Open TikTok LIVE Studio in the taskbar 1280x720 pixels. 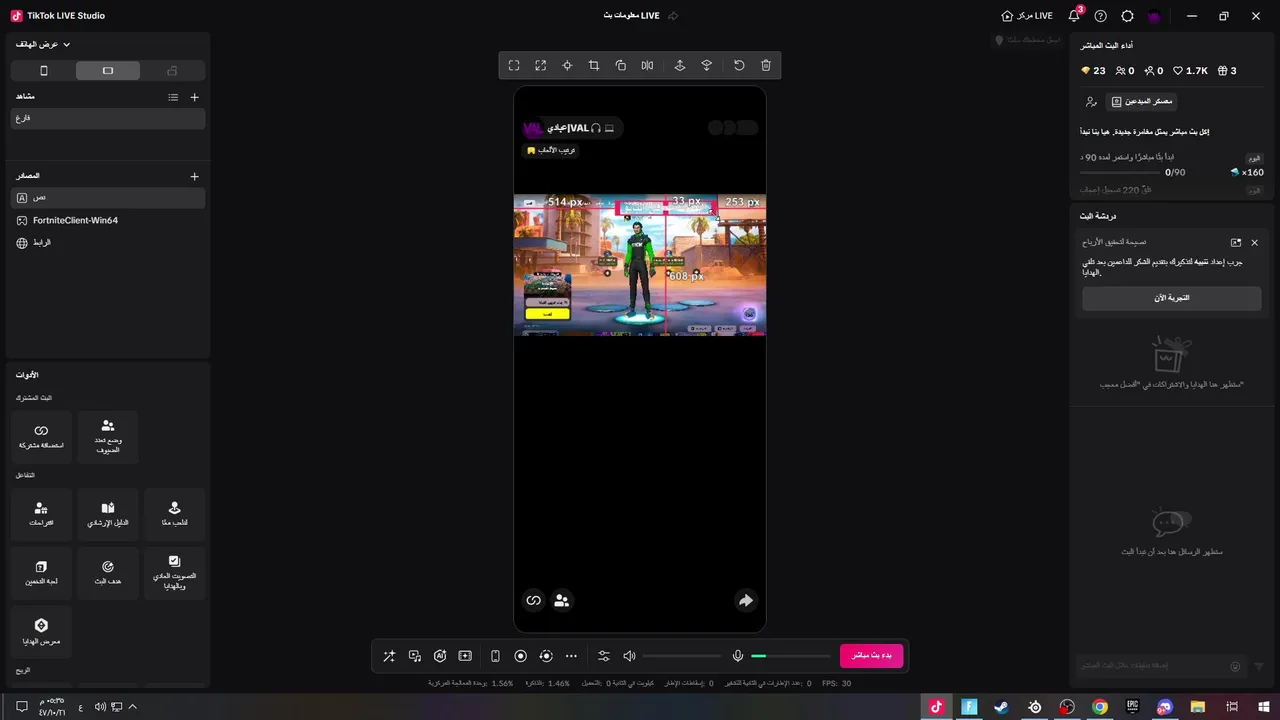click(937, 707)
